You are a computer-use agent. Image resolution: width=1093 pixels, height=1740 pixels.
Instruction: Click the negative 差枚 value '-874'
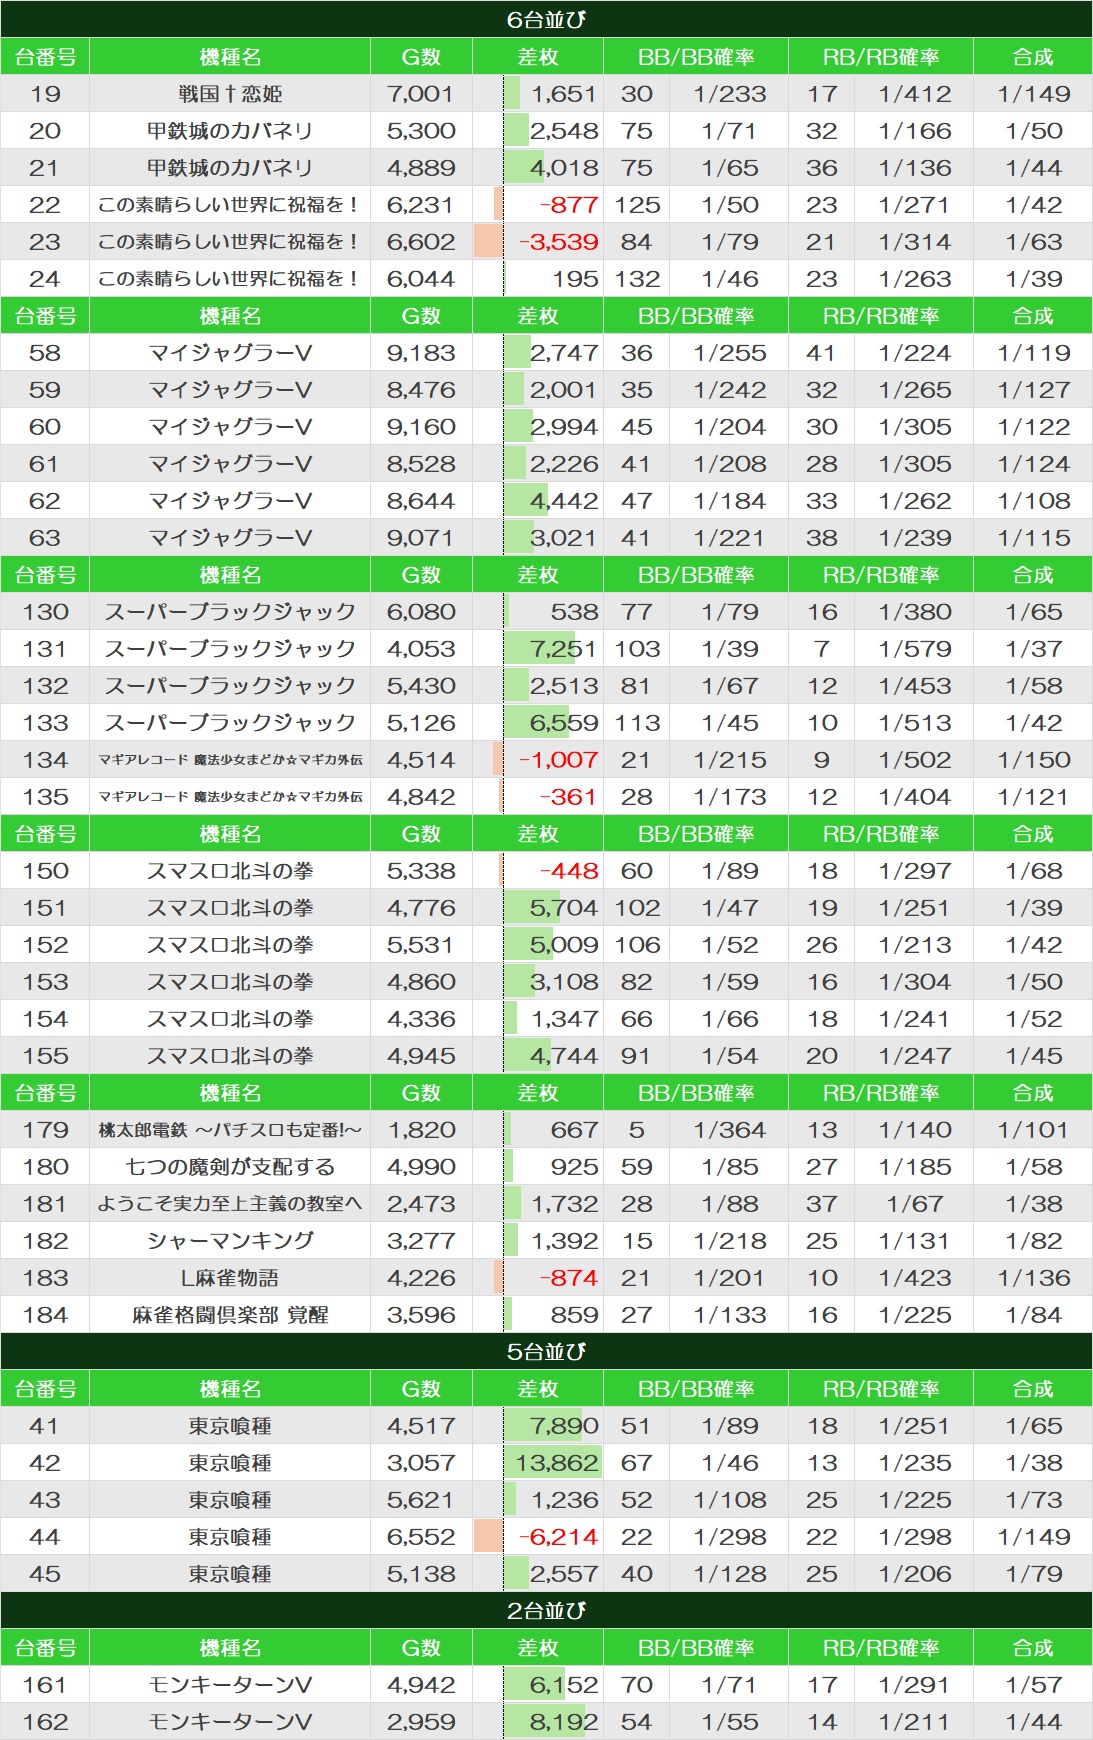(x=569, y=1278)
